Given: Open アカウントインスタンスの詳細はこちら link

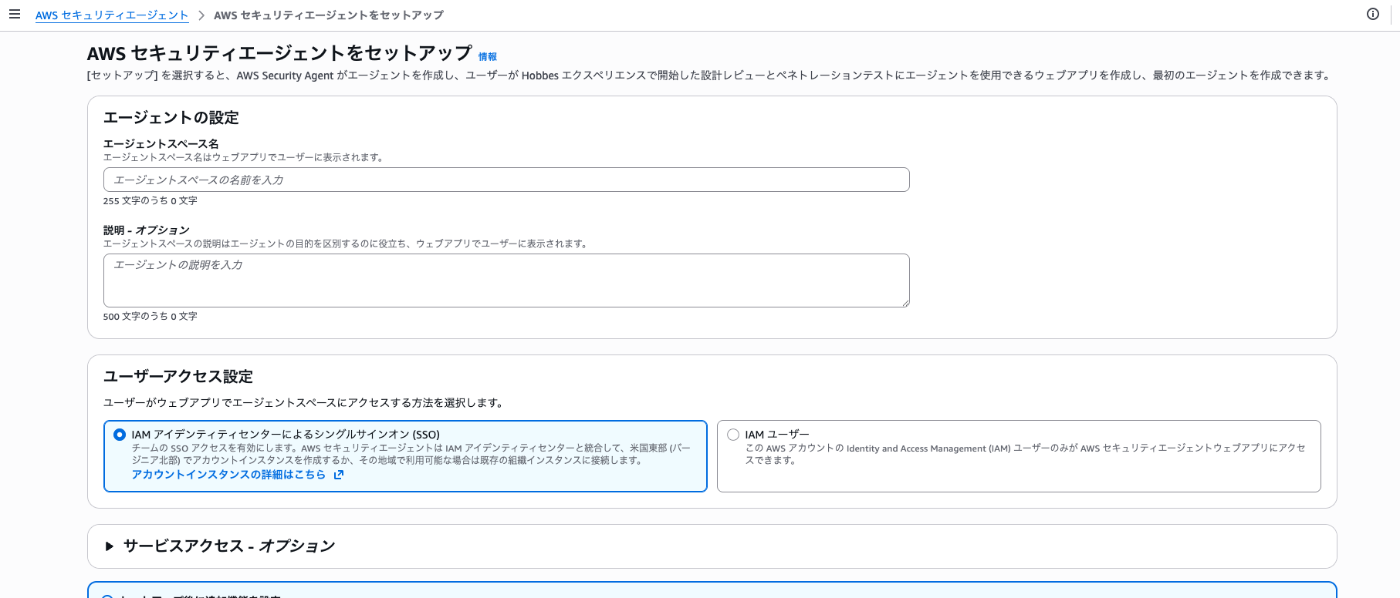Looking at the screenshot, I should point(229,475).
